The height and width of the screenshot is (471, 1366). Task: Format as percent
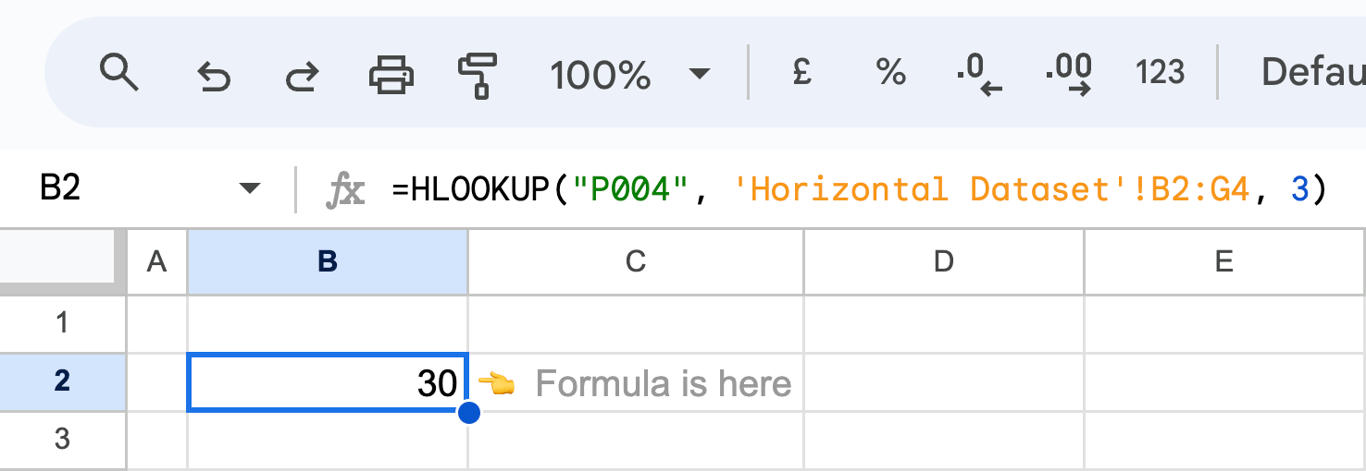tap(890, 72)
